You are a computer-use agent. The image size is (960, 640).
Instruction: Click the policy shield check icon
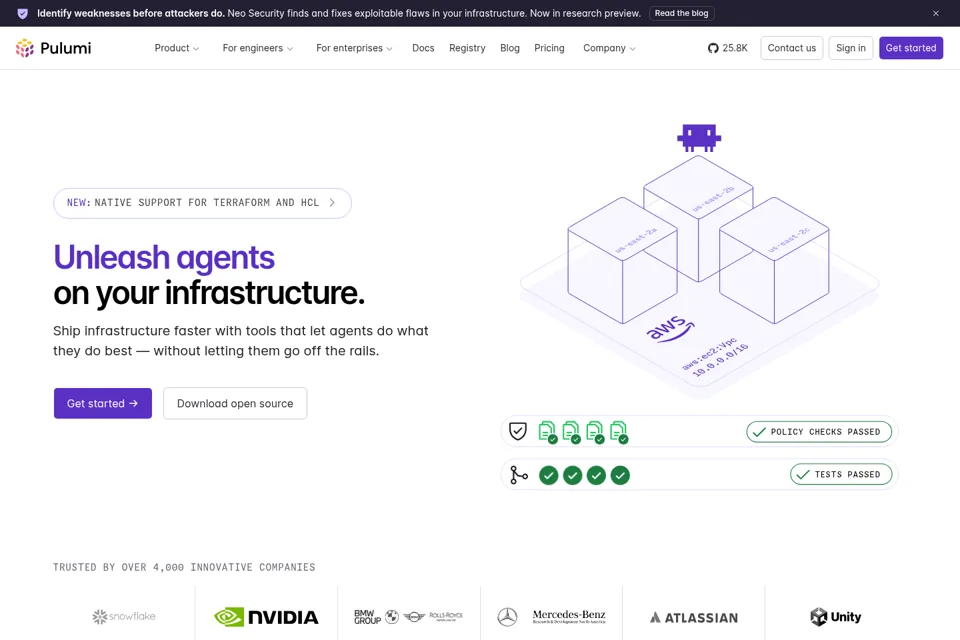point(518,431)
